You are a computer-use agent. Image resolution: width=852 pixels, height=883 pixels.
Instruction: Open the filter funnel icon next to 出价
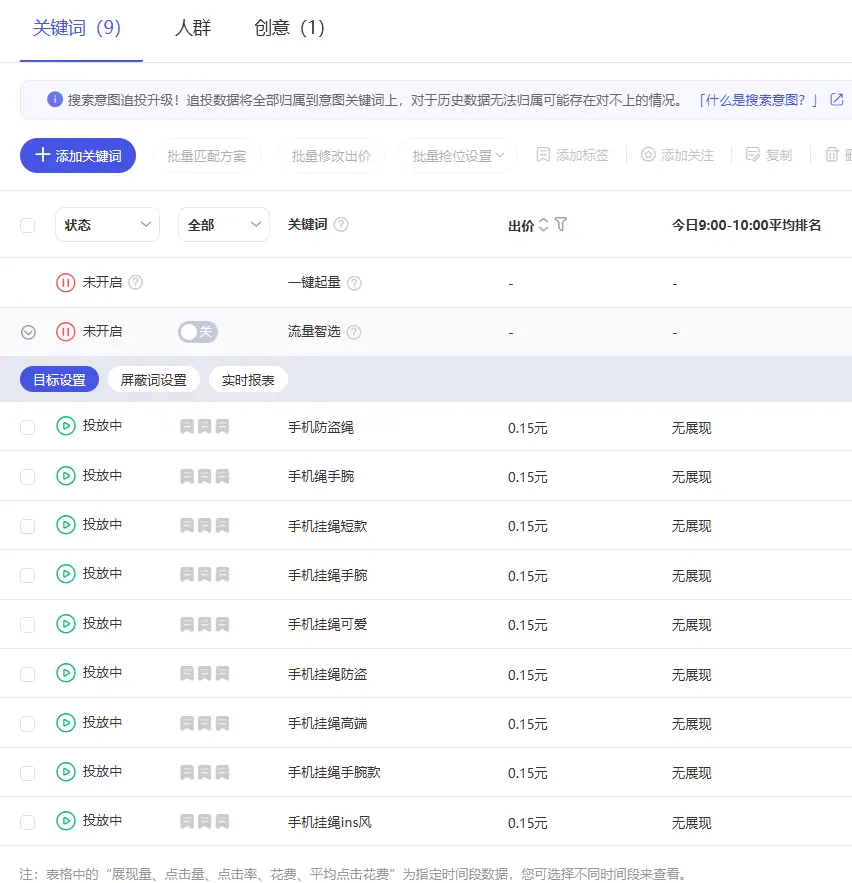click(x=560, y=224)
